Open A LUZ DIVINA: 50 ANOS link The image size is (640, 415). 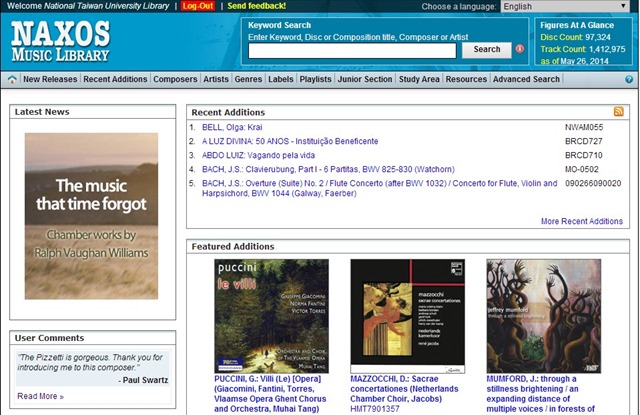pyautogui.click(x=290, y=141)
